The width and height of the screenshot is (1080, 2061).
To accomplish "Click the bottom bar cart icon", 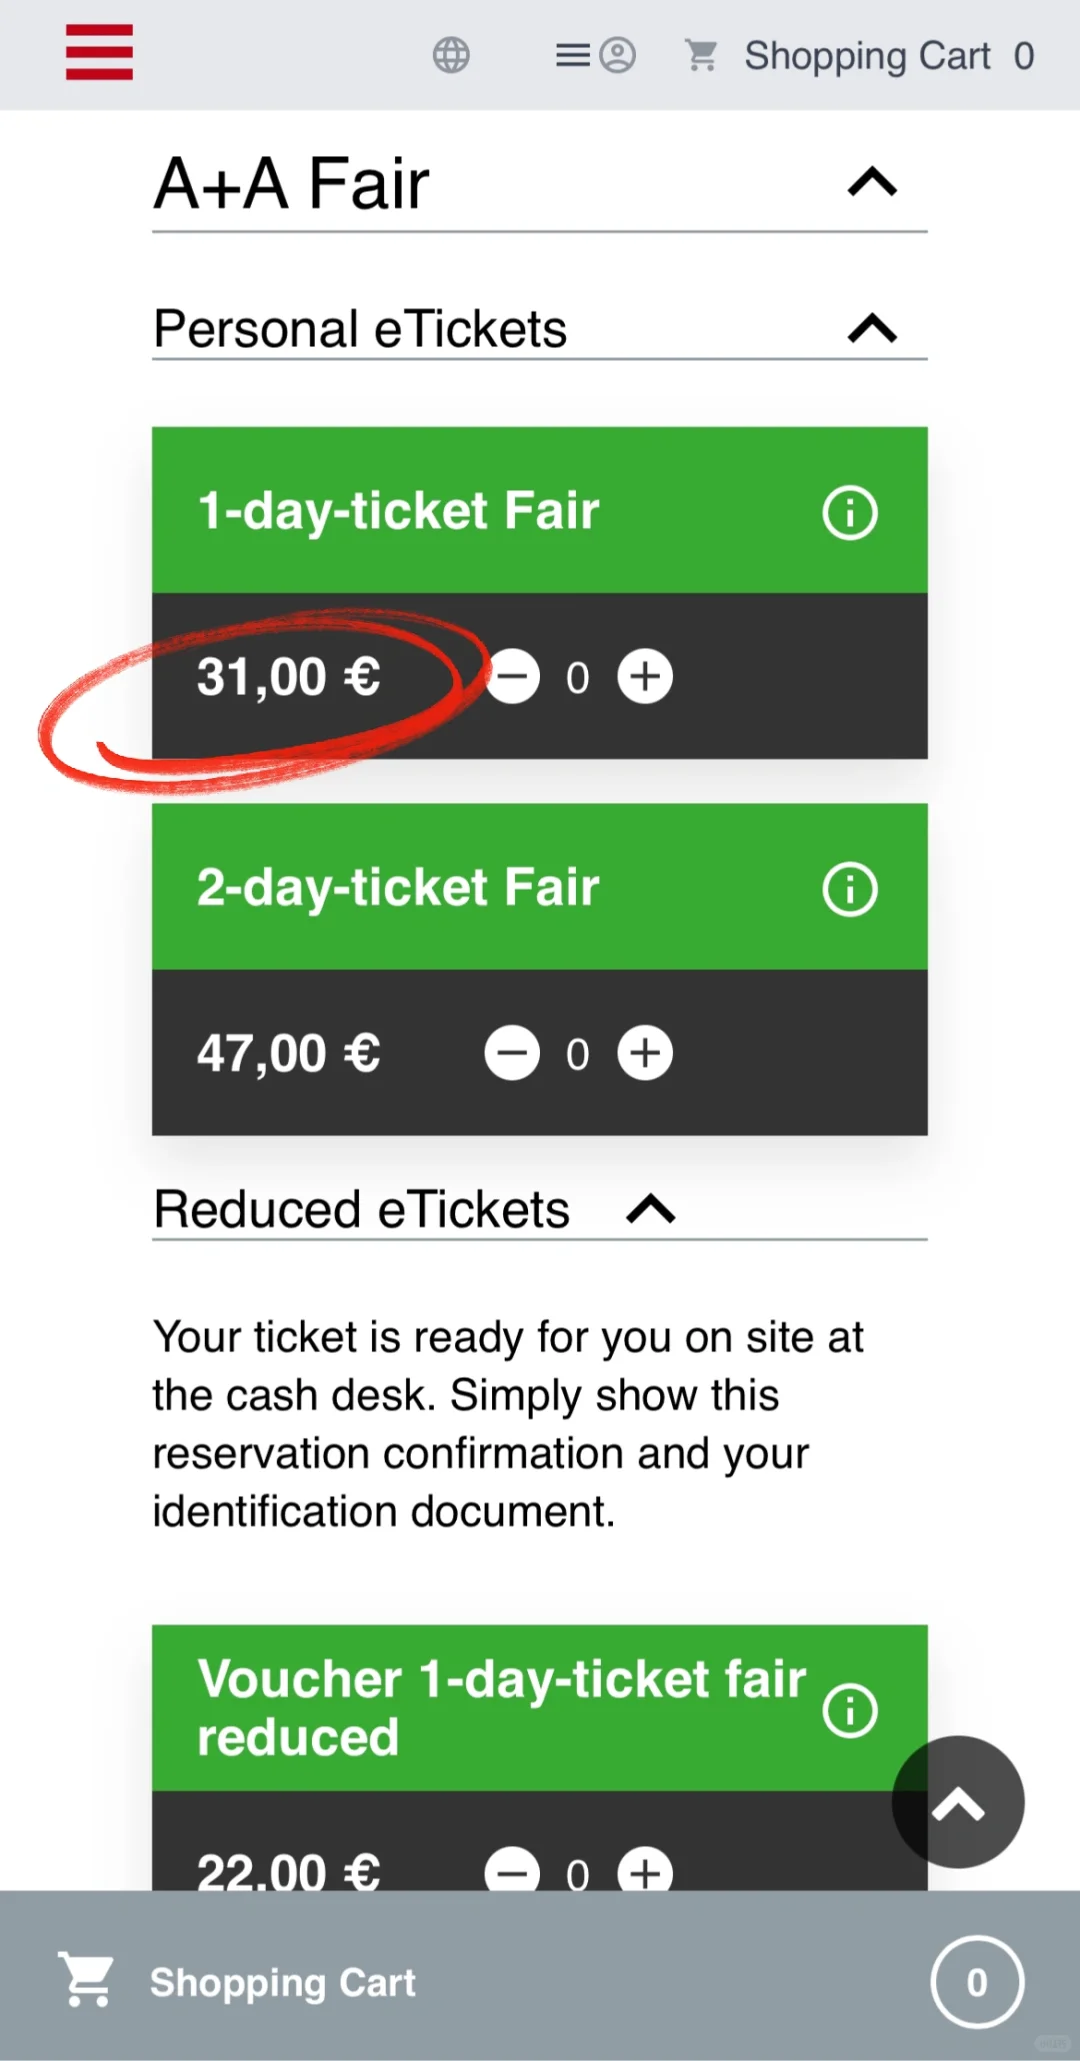I will (x=87, y=1980).
